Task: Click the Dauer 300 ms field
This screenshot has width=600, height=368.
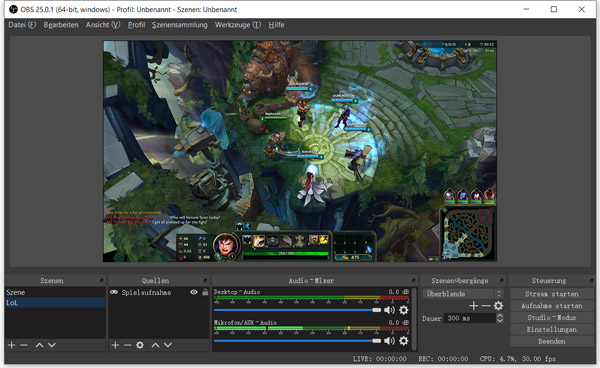Action: tap(470, 318)
